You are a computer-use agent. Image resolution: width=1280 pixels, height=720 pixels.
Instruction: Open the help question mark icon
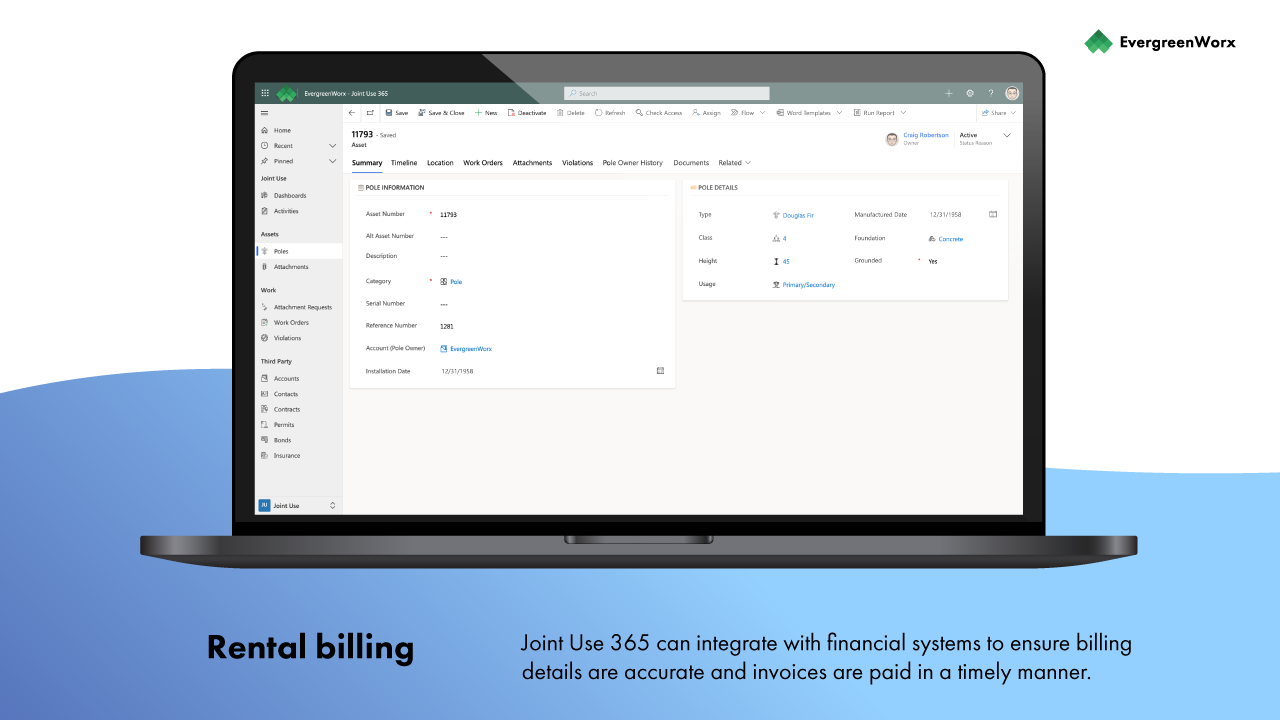pyautogui.click(x=991, y=93)
